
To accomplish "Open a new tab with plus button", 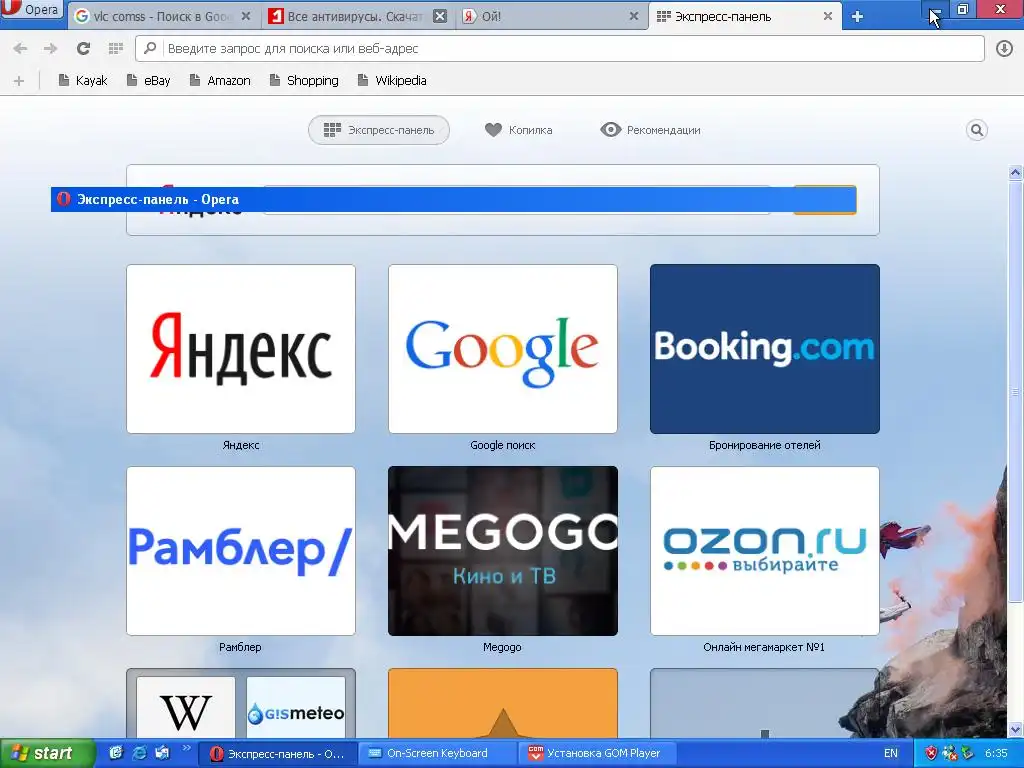I will [x=857, y=17].
